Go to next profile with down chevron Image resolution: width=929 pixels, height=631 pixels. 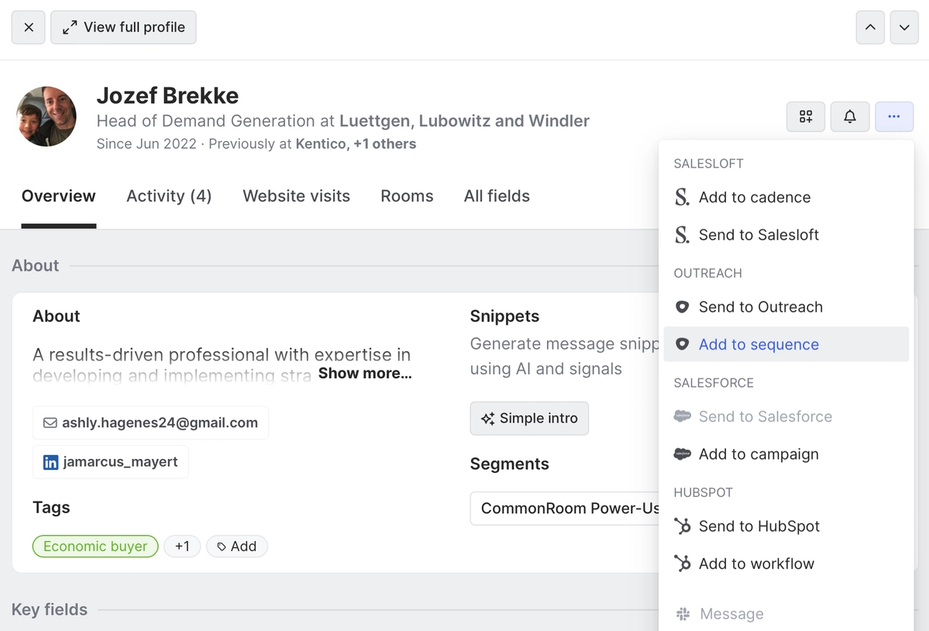click(x=904, y=27)
